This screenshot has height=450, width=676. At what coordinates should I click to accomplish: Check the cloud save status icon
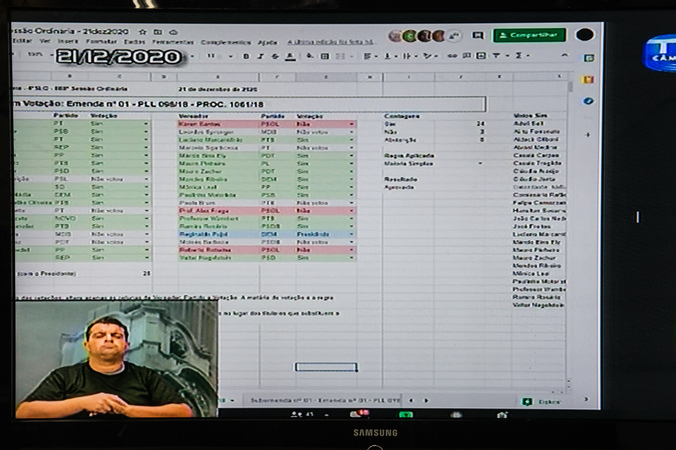(x=173, y=32)
